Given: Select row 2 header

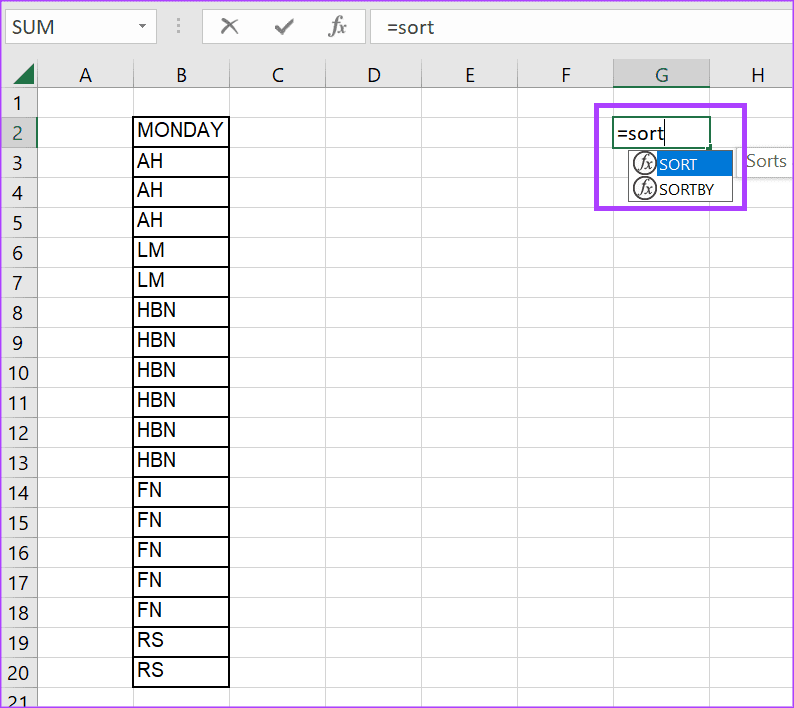Looking at the screenshot, I should [x=18, y=132].
